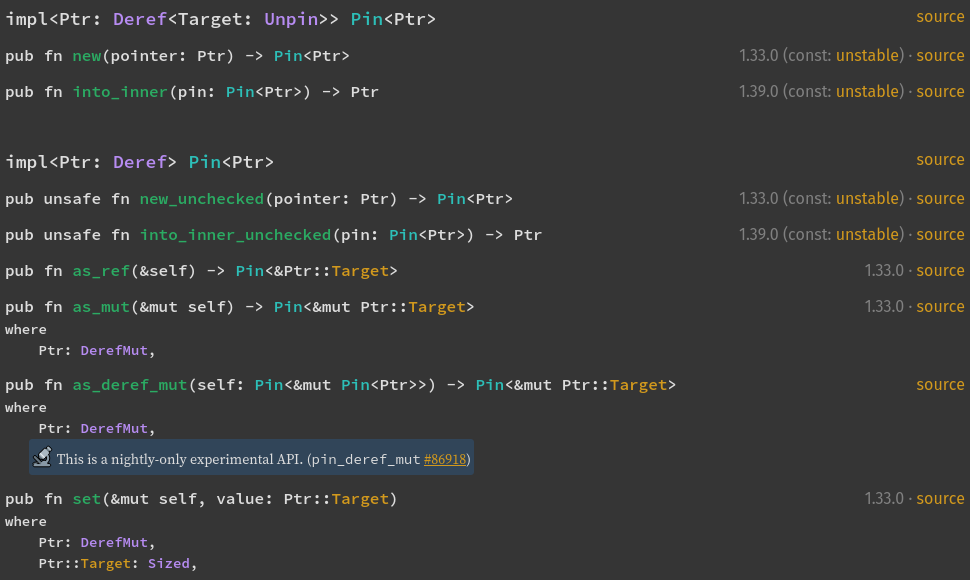
Task: Click DerefMut trait under as_mut where clause
Action: [114, 351]
